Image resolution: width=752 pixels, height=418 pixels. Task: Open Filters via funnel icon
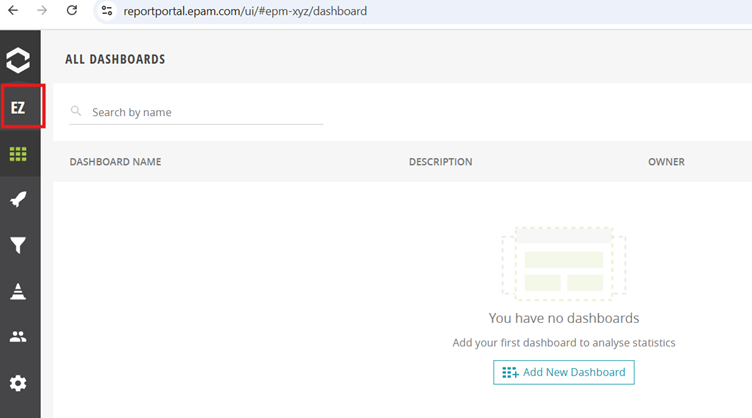point(18,245)
